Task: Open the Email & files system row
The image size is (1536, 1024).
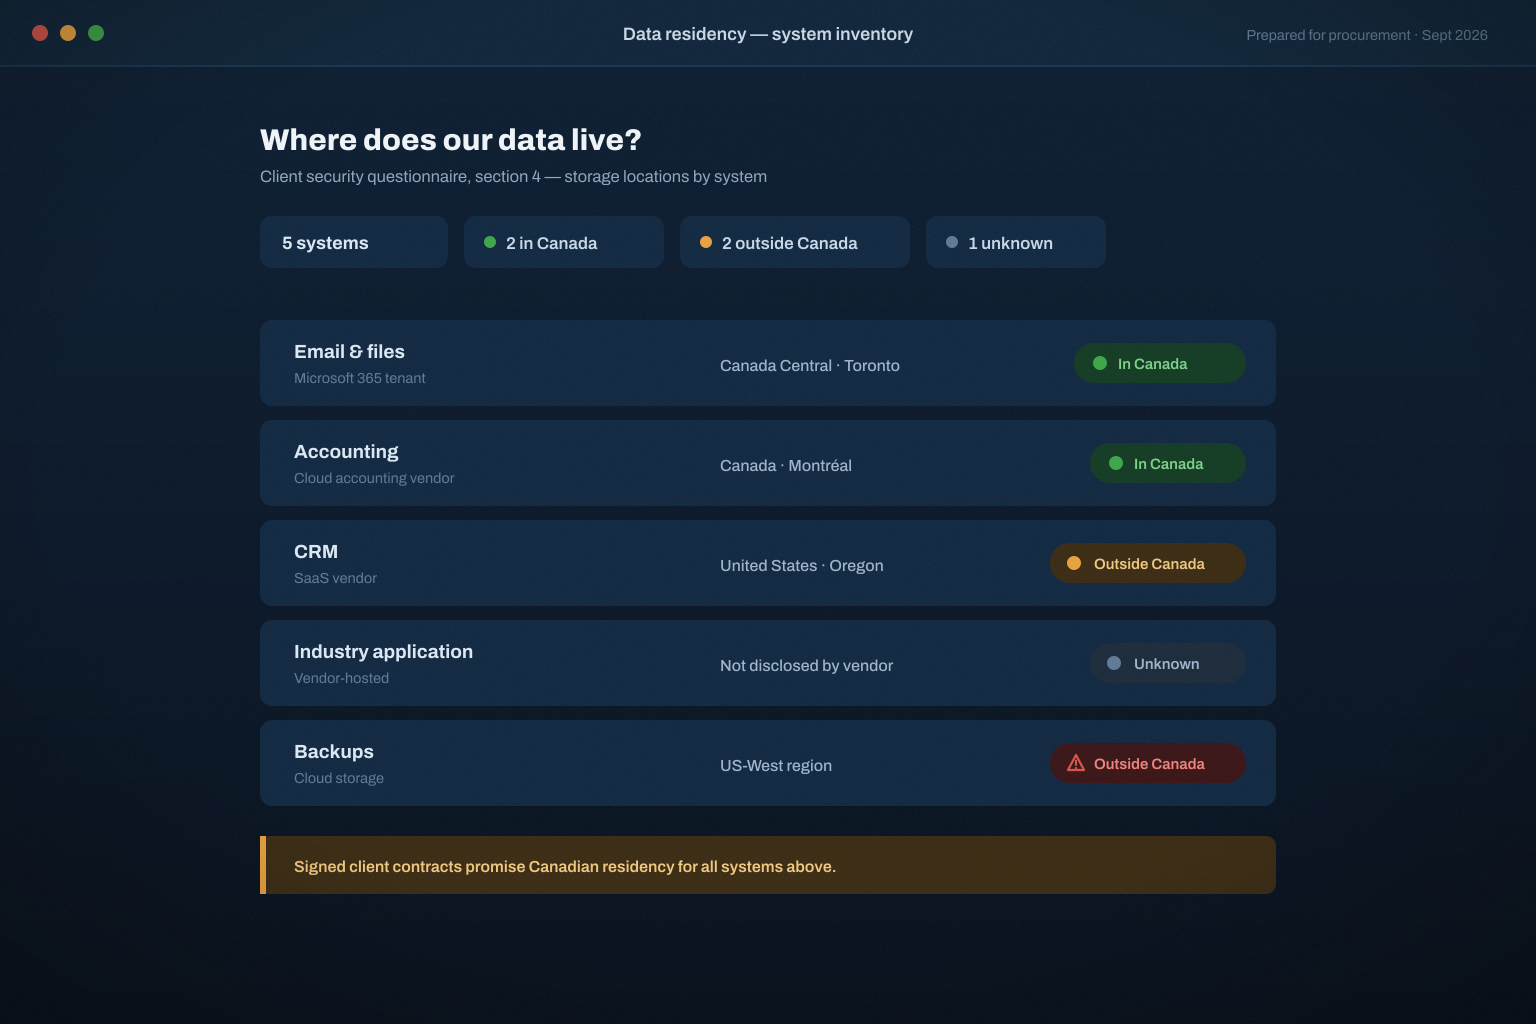Action: tap(768, 363)
